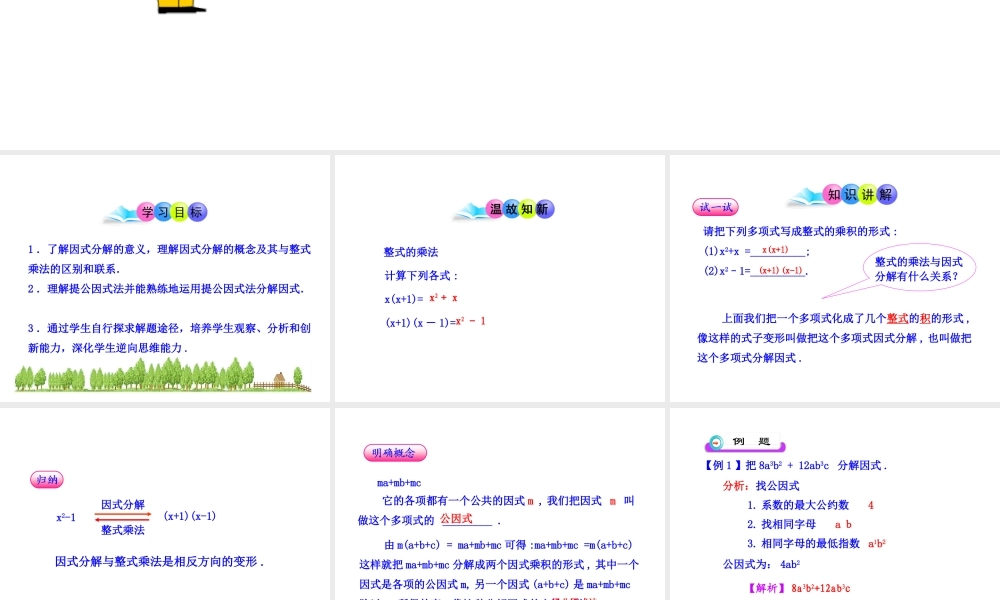
Task: Click the red underlined 整式 text
Action: click(x=897, y=318)
